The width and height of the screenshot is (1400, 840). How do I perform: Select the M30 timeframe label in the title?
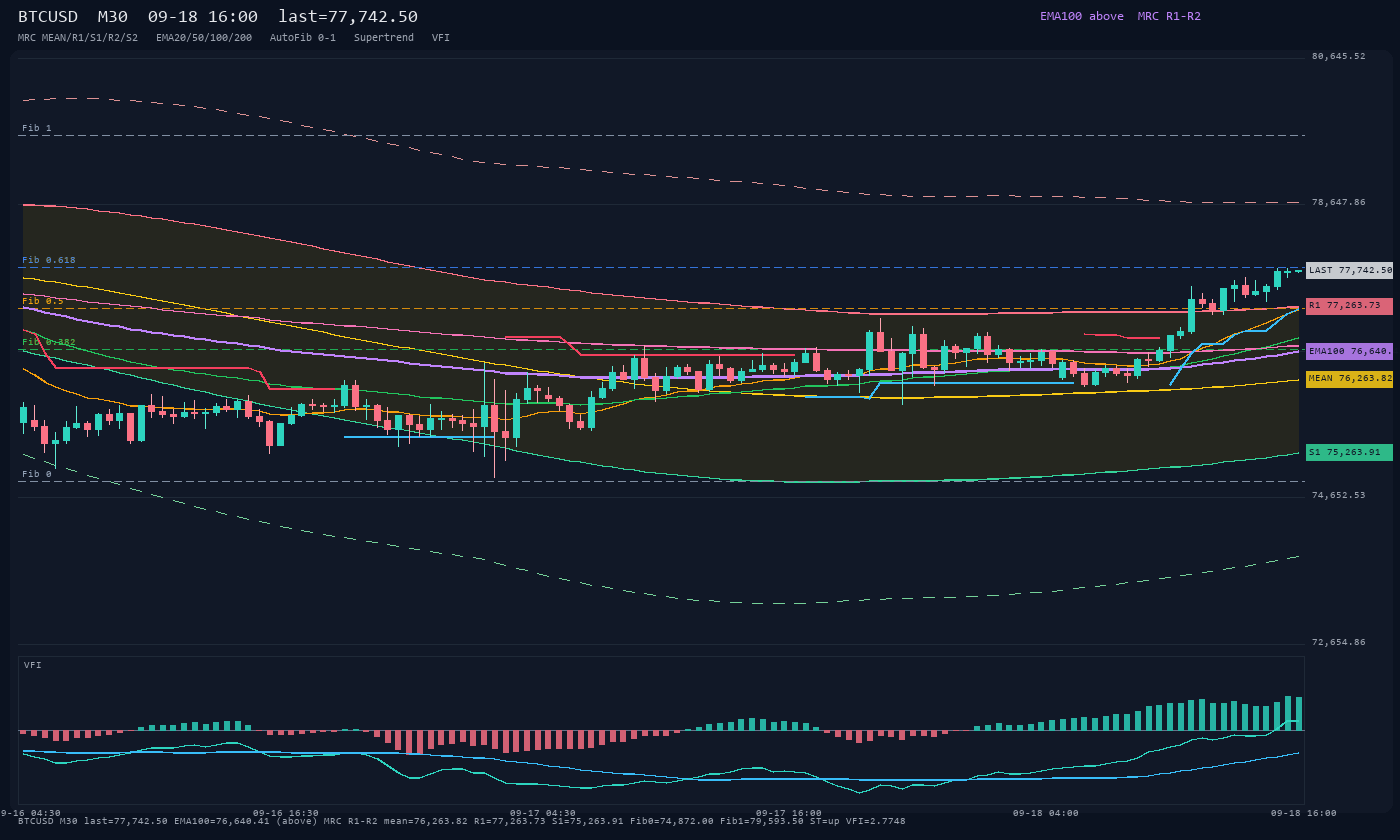coord(113,17)
